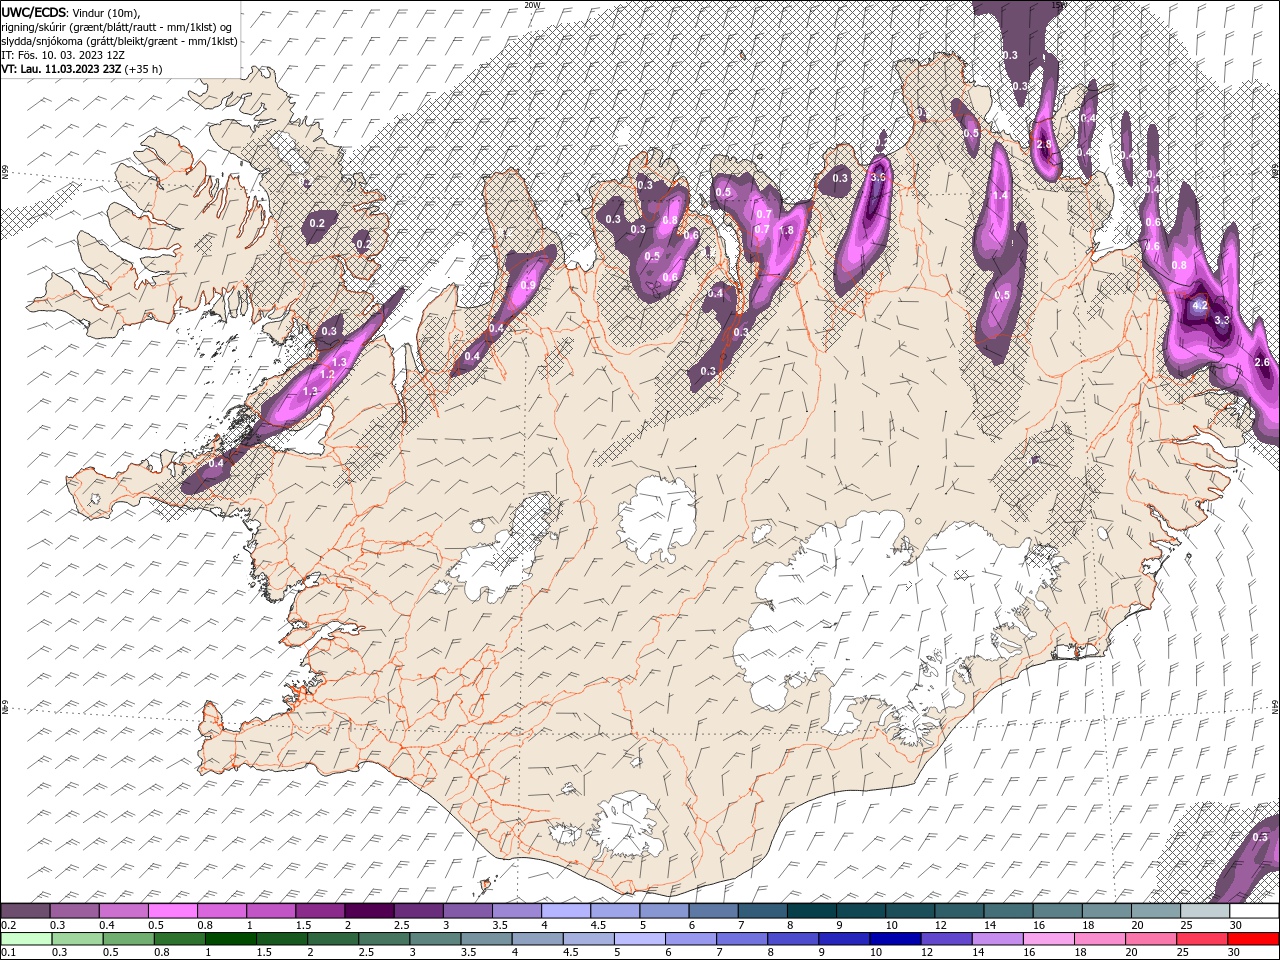Click the bright red 30 swatch in lower legend row
1280x960 pixels.
1253,939
